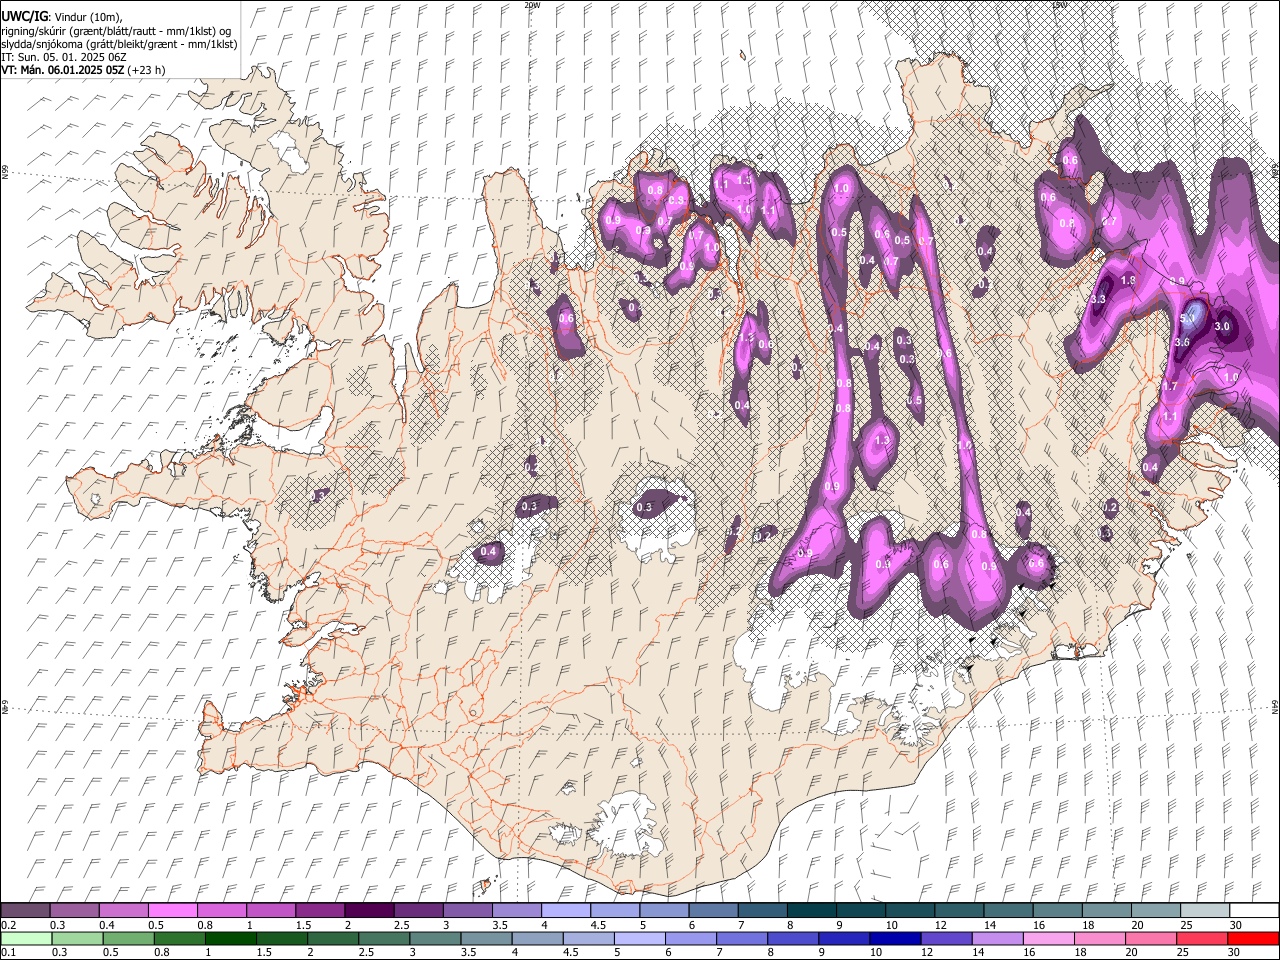
Task: Pick upper legend swatch between 0.2 and 0.3
Action: pos(25,910)
